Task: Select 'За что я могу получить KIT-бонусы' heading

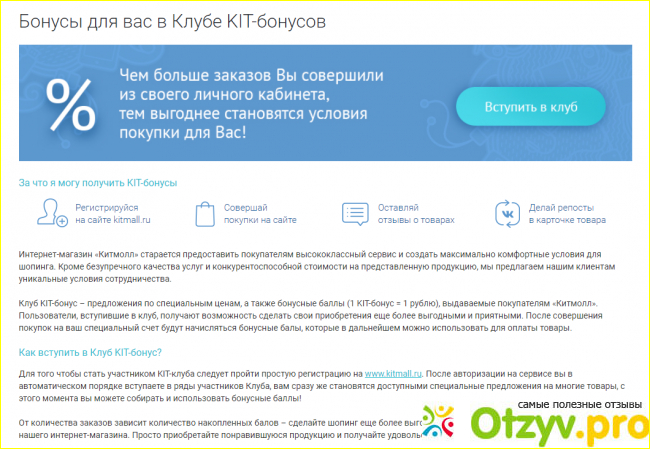Action: [x=98, y=183]
